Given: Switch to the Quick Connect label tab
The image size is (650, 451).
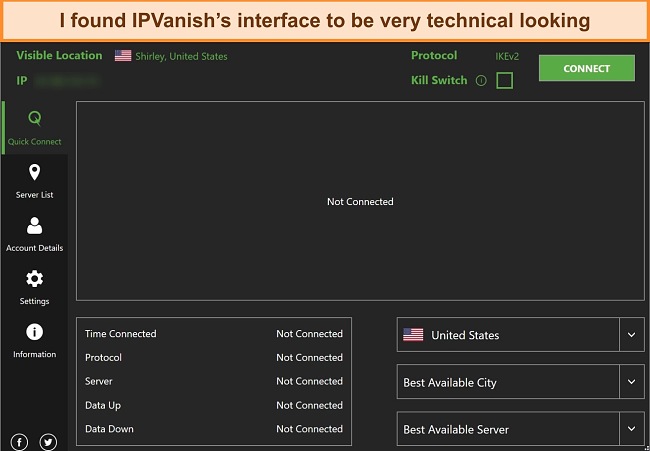Looking at the screenshot, I should coord(34,142).
